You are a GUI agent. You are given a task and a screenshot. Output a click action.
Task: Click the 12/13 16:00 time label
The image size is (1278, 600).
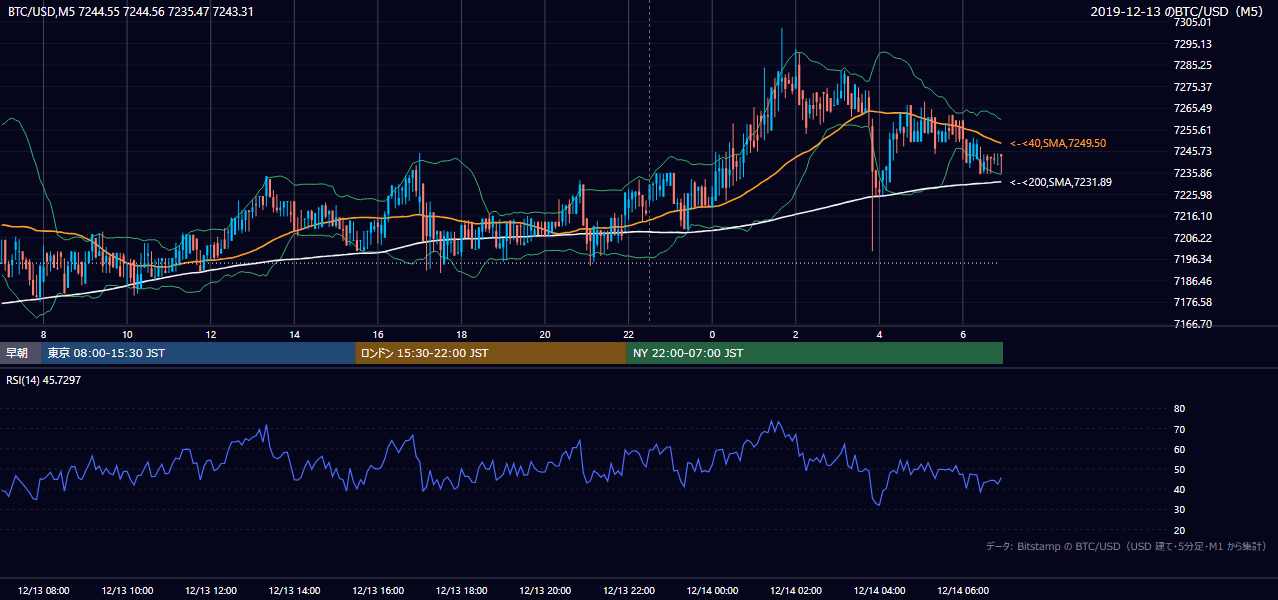point(377,591)
